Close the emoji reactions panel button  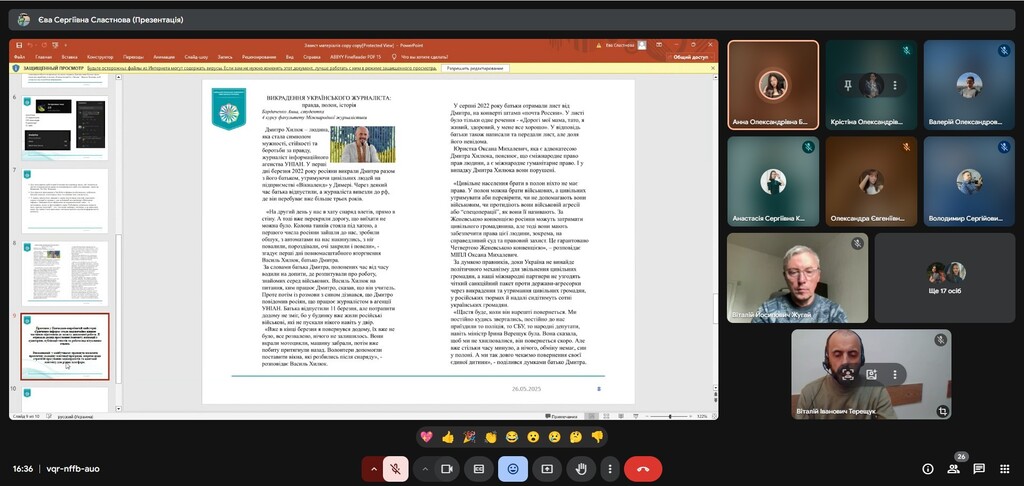click(513, 468)
